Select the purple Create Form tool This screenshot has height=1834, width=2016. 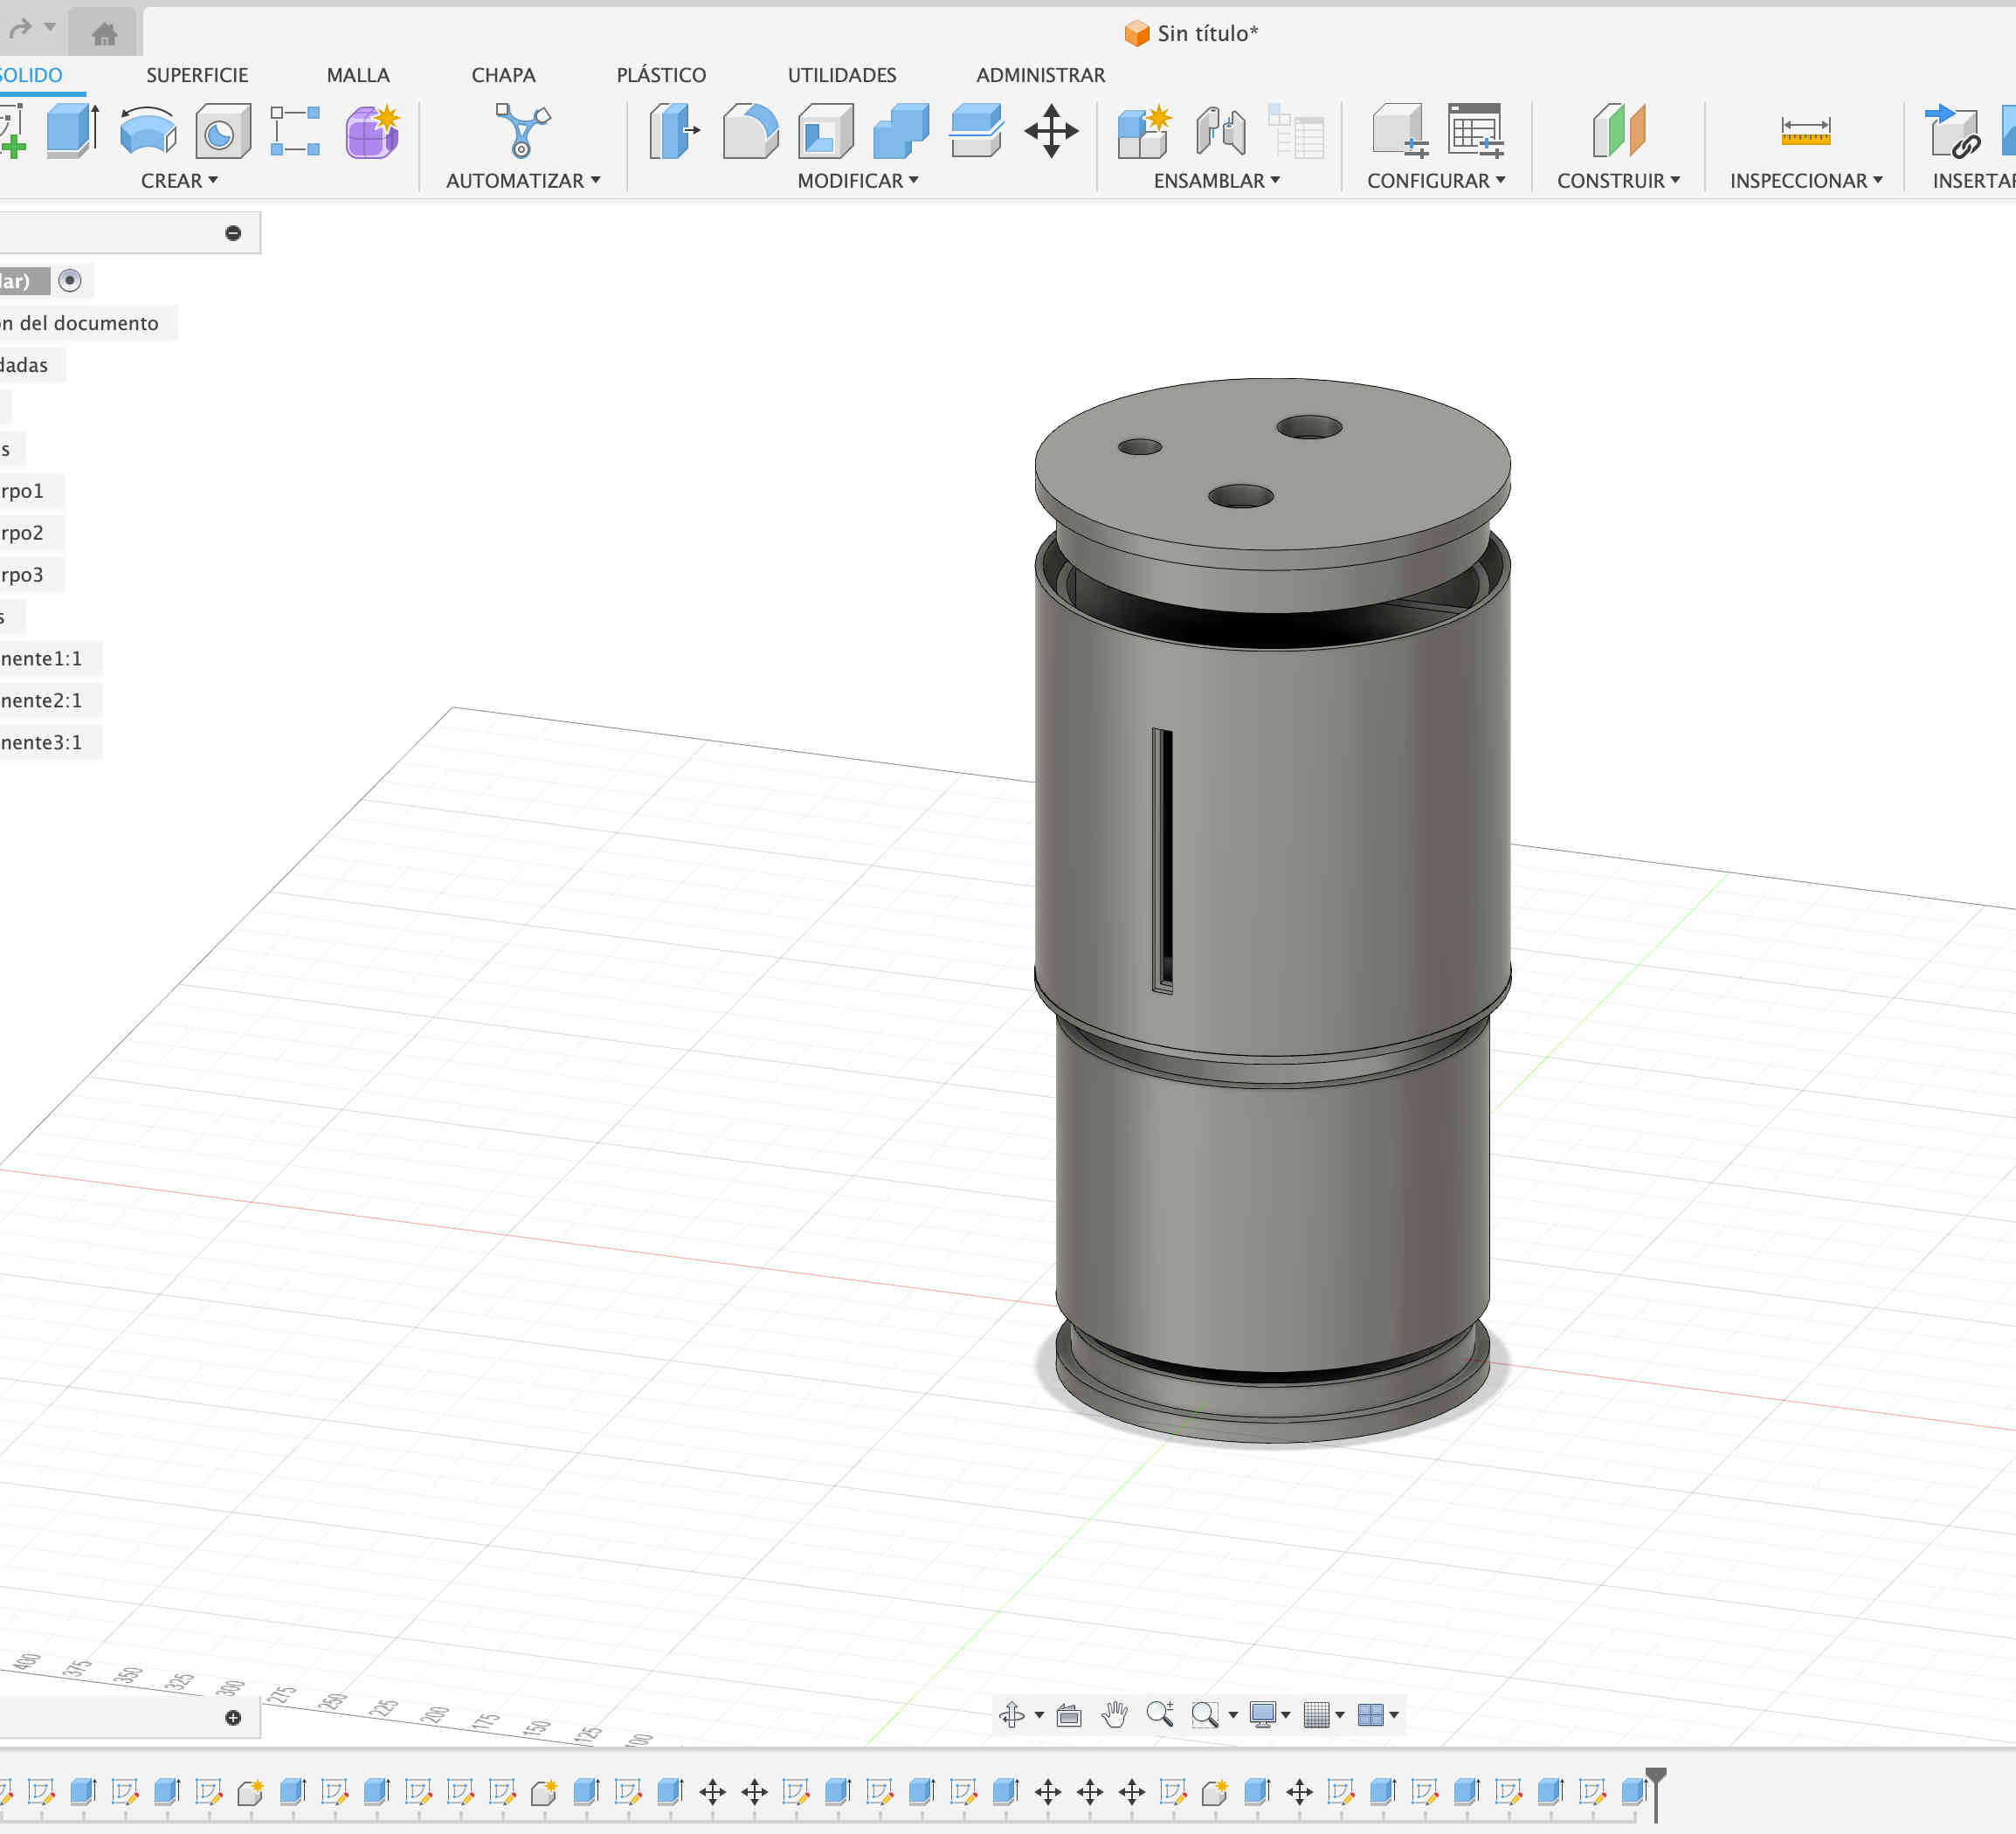(x=372, y=131)
